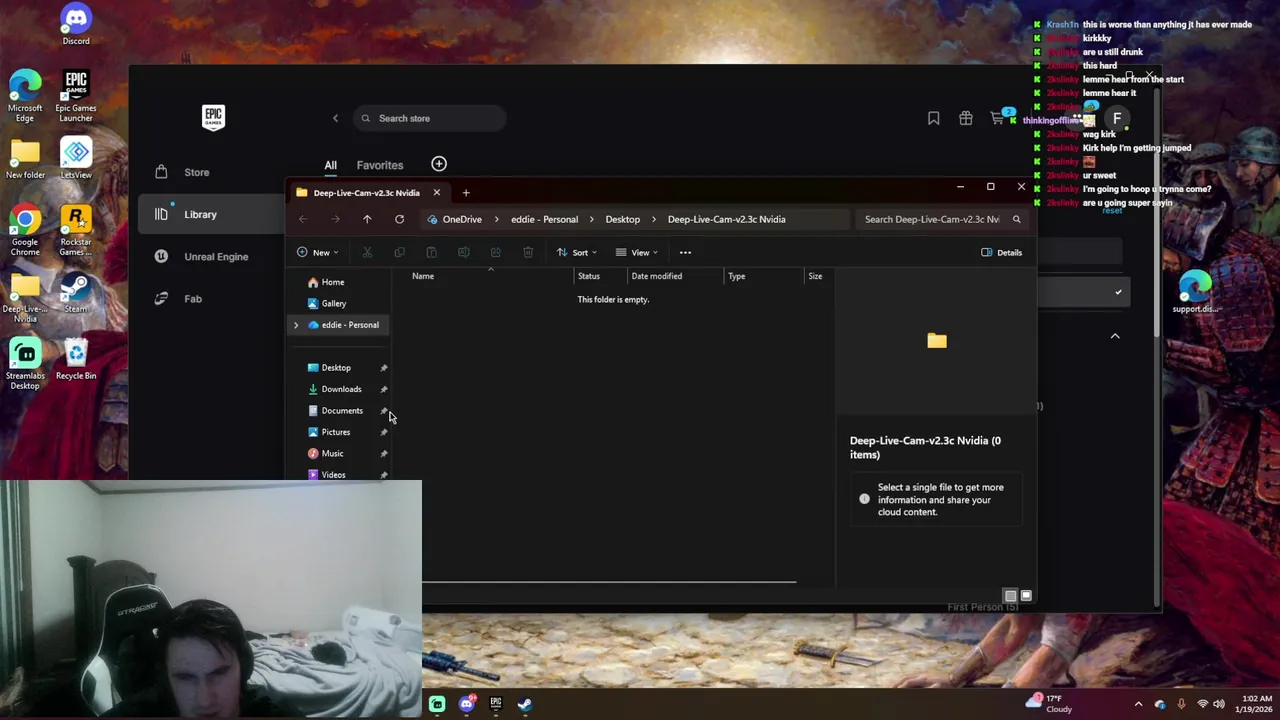The width and height of the screenshot is (1280, 720).
Task: Close the Deep-Live-Cam Explorer tab
Action: coord(436,192)
